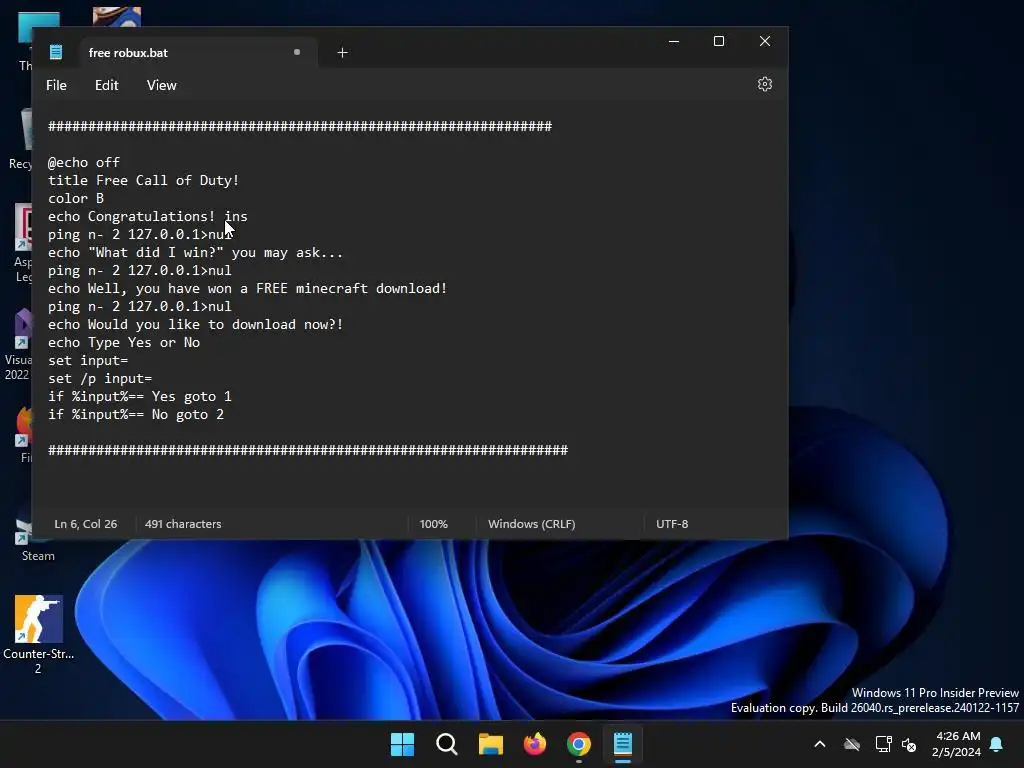Click Notepad icon in taskbar

623,744
